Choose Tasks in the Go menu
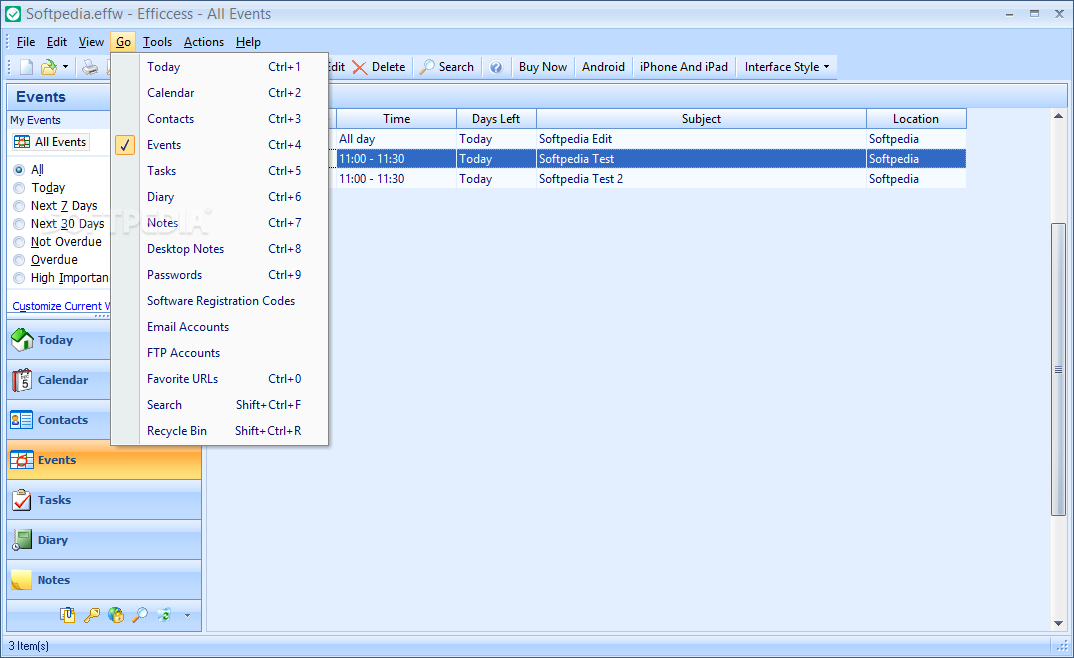This screenshot has width=1074, height=658. click(x=220, y=170)
